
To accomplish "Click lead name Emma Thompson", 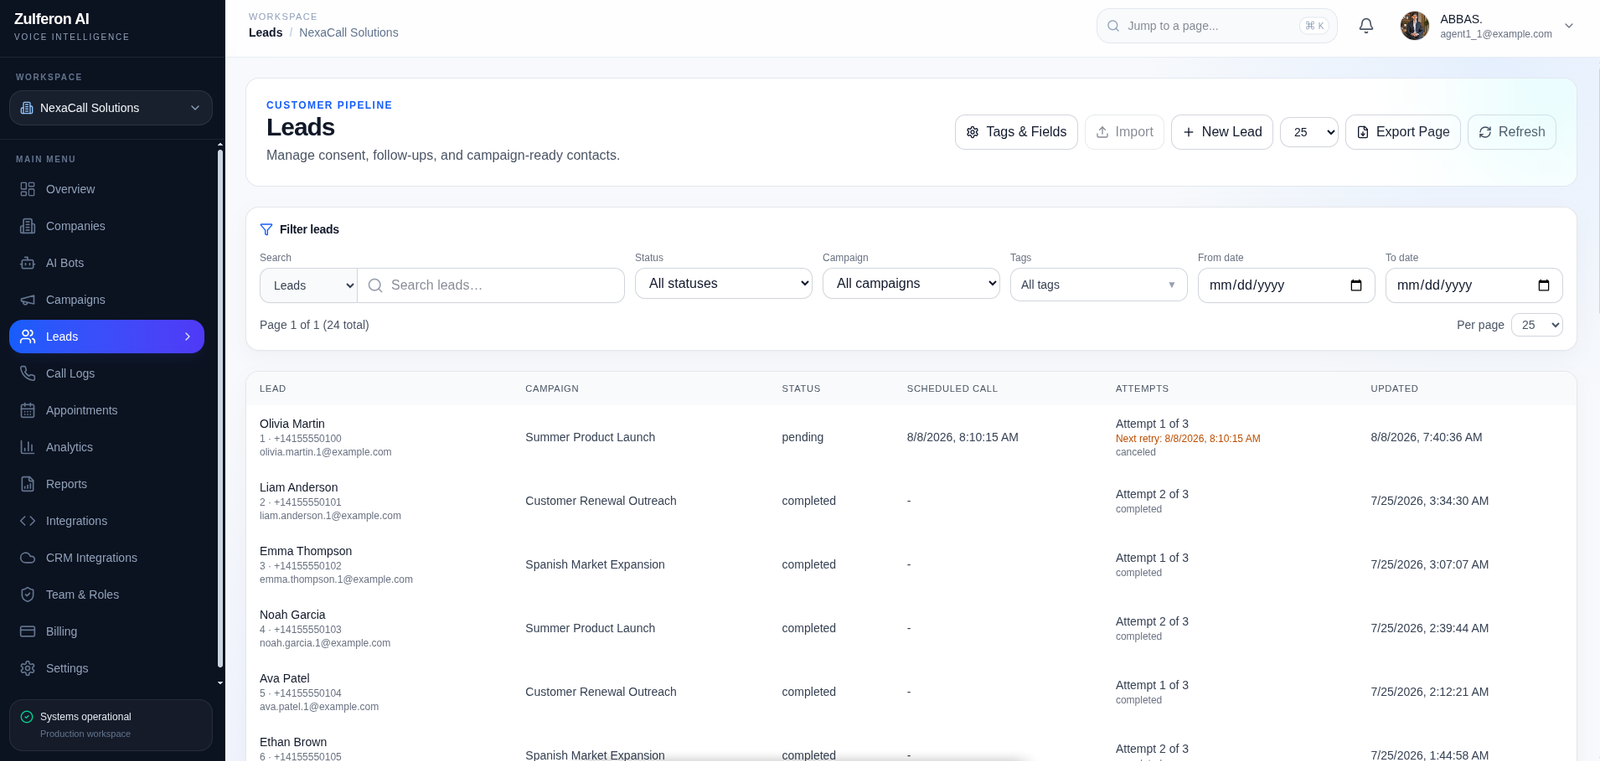I will click(306, 551).
